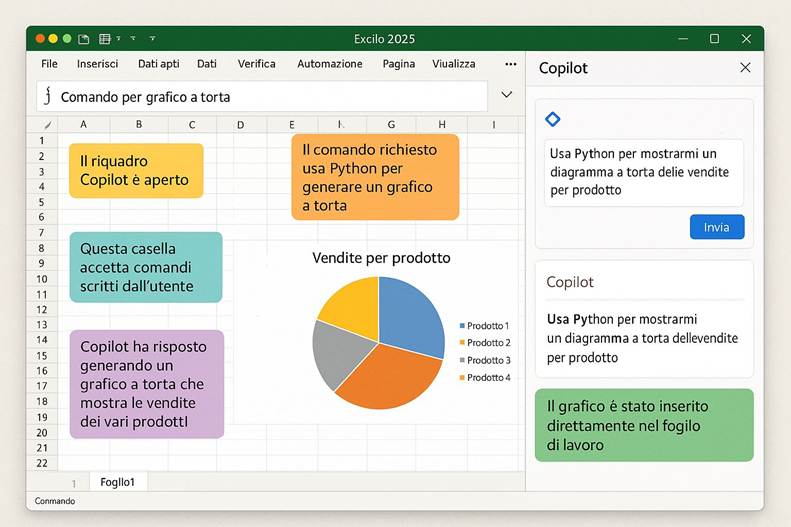This screenshot has height=527, width=791.
Task: Click the teal note 'Questa casella accetta comandi'
Action: pyautogui.click(x=146, y=267)
